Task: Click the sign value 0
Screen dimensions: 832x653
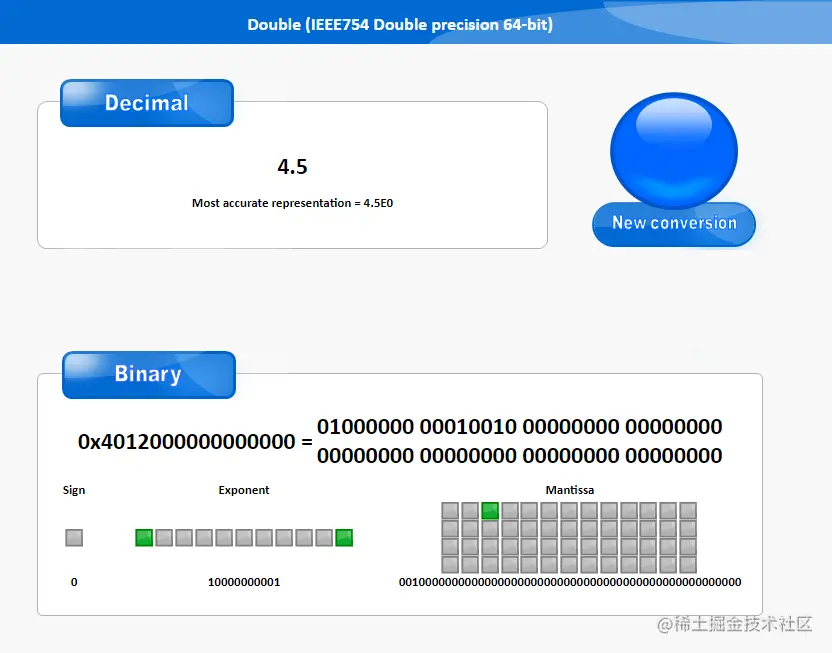Action: coord(74,582)
